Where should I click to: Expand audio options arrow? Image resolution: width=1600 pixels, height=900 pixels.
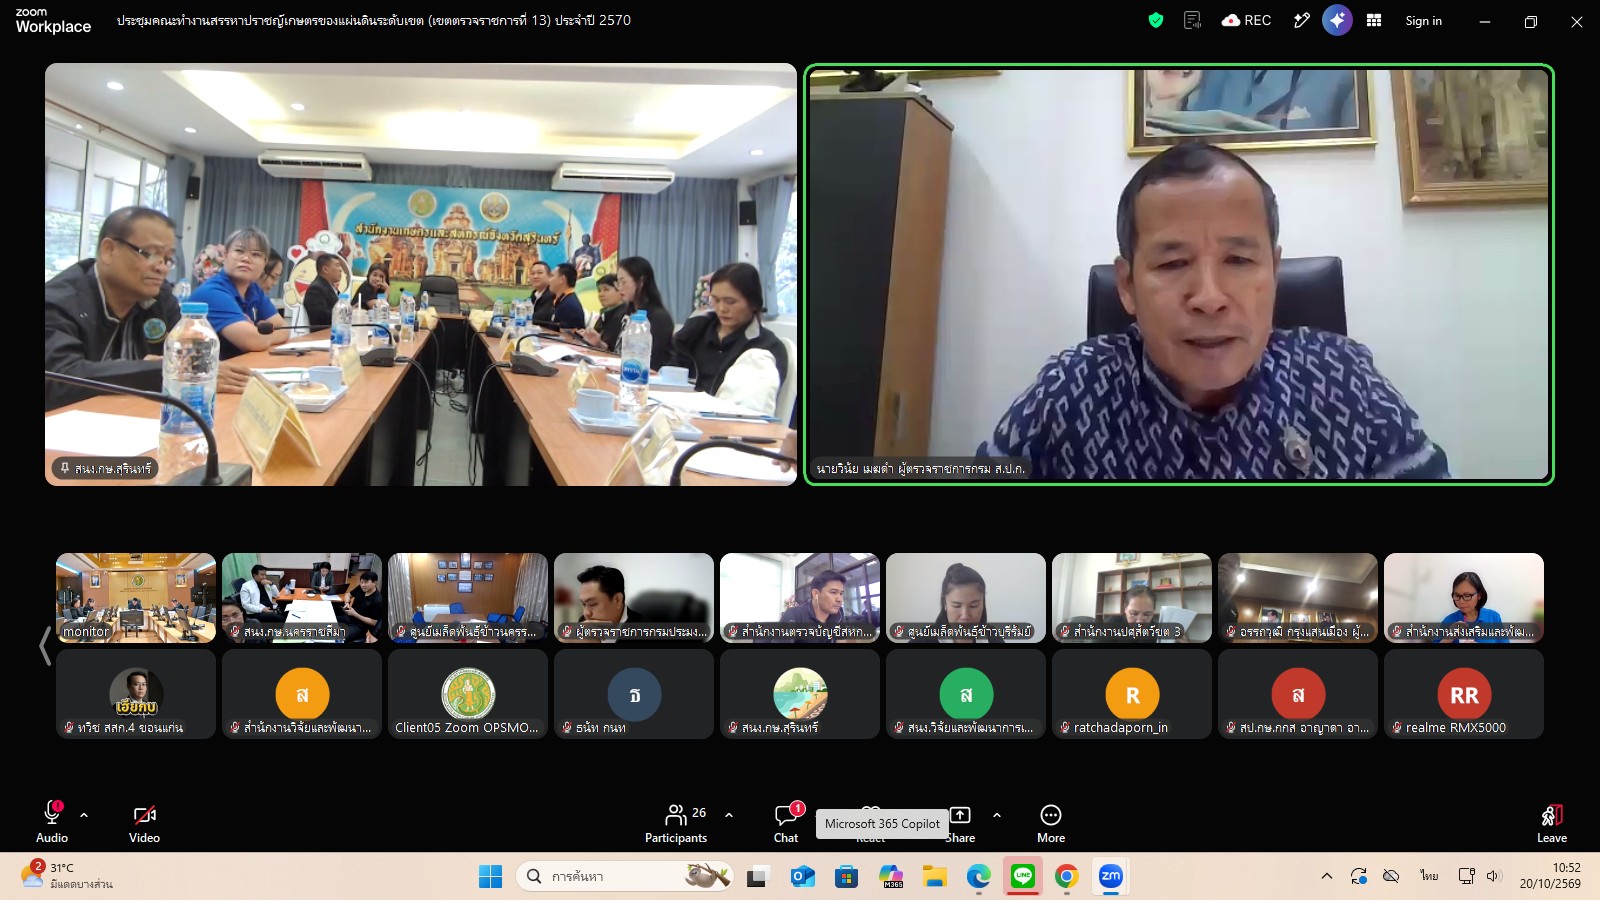click(84, 815)
